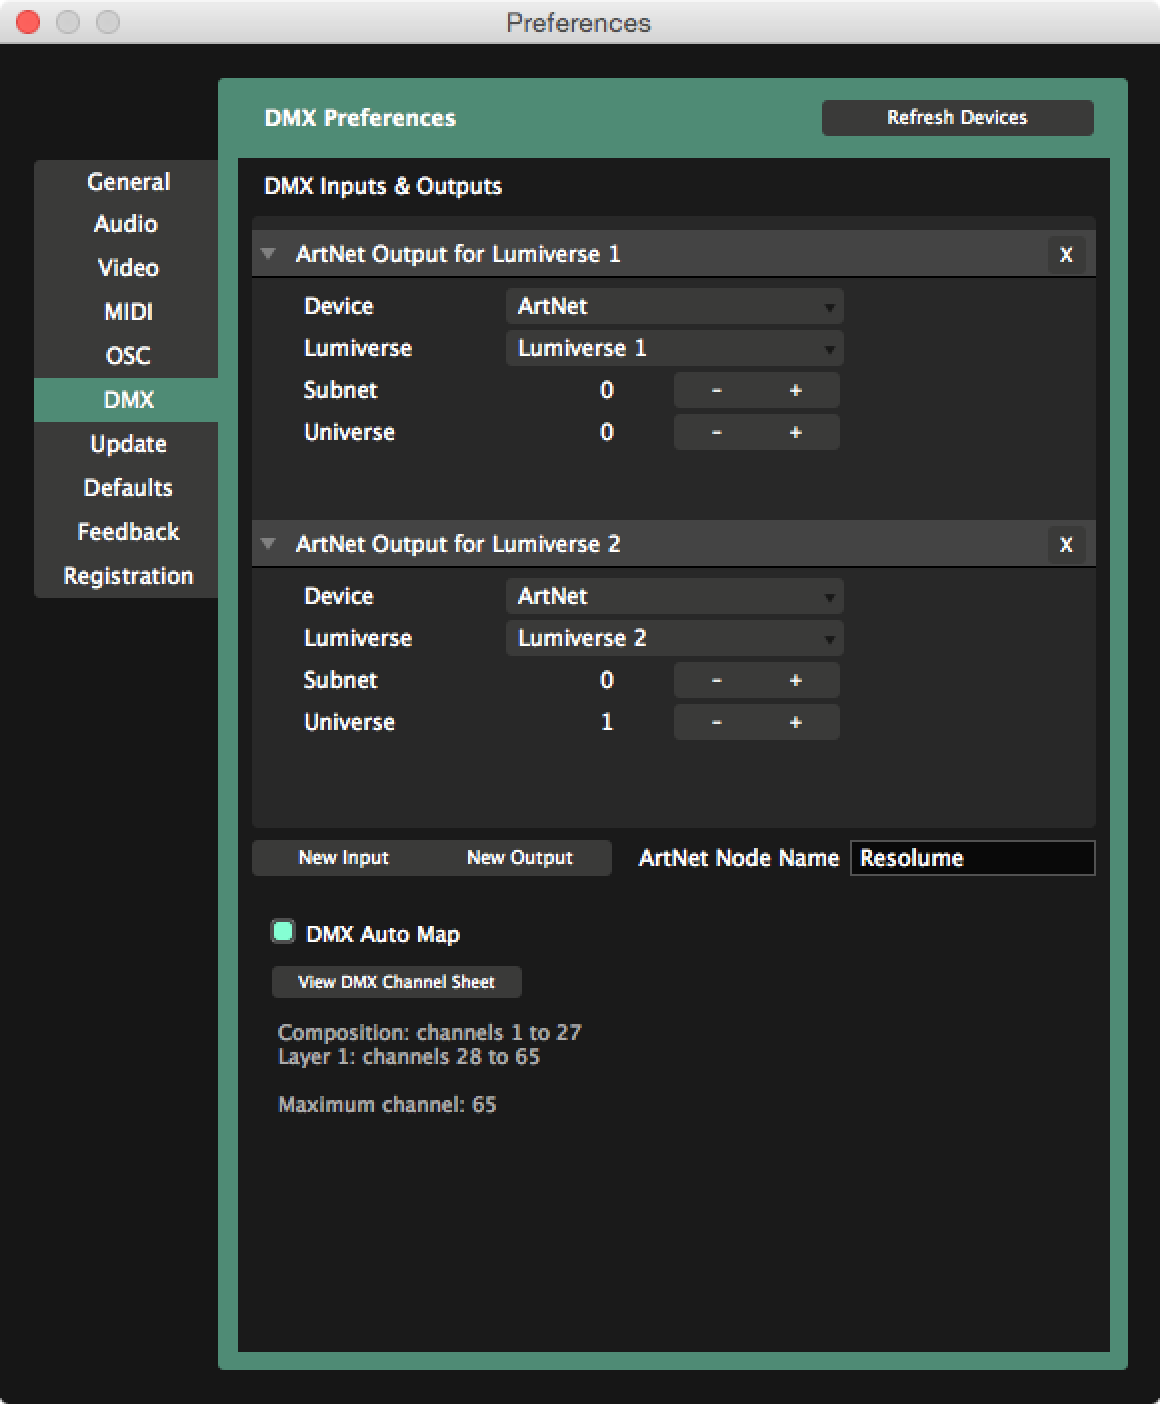Increment the Subnet value for Lumiverse 1
Screen dimensions: 1160x1404
[796, 390]
